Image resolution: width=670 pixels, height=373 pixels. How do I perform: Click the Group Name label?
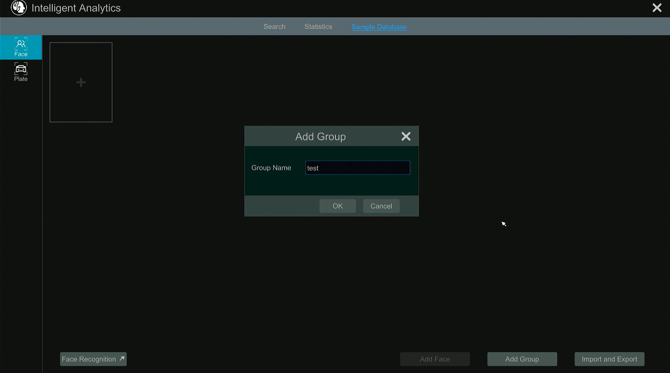pyautogui.click(x=271, y=168)
